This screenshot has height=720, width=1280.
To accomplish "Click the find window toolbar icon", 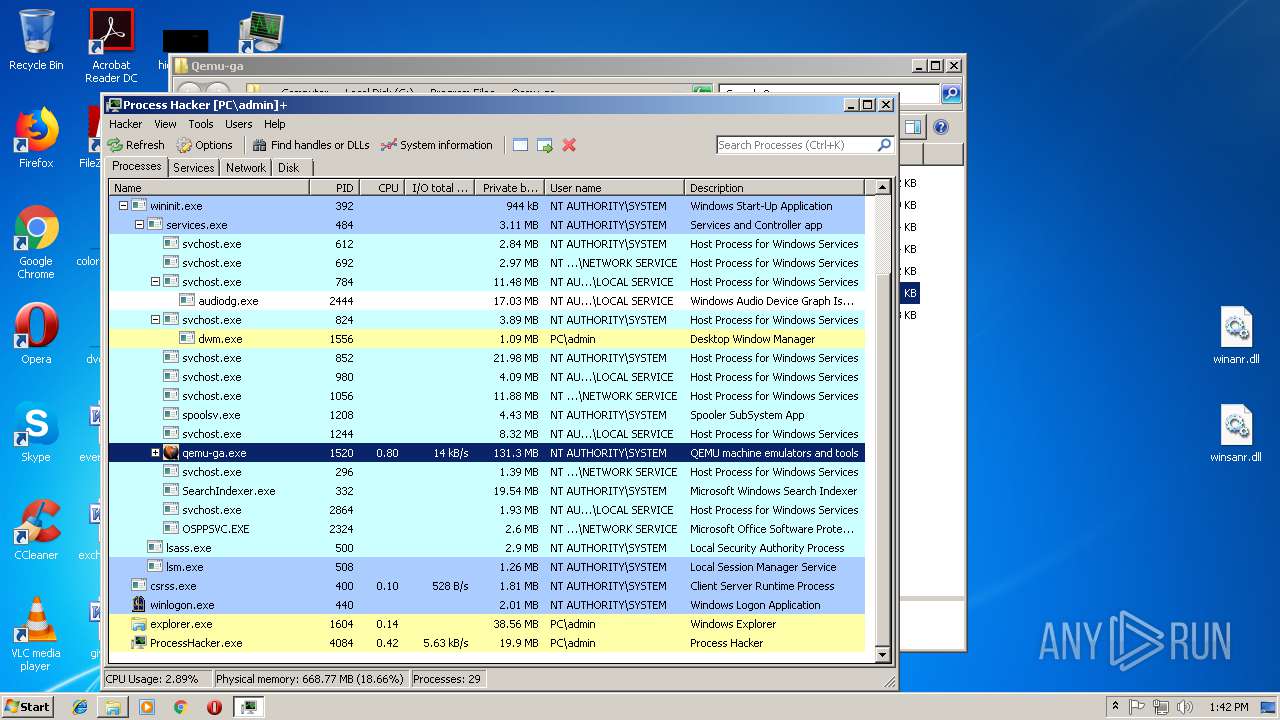I will 520,145.
